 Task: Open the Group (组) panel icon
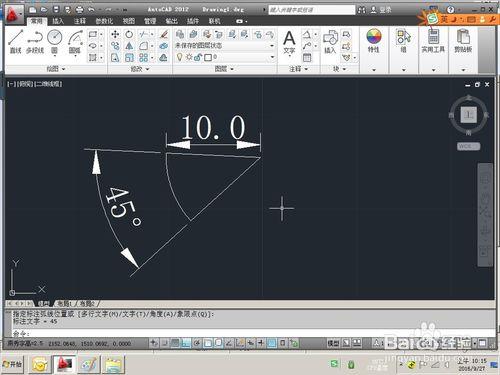403,41
